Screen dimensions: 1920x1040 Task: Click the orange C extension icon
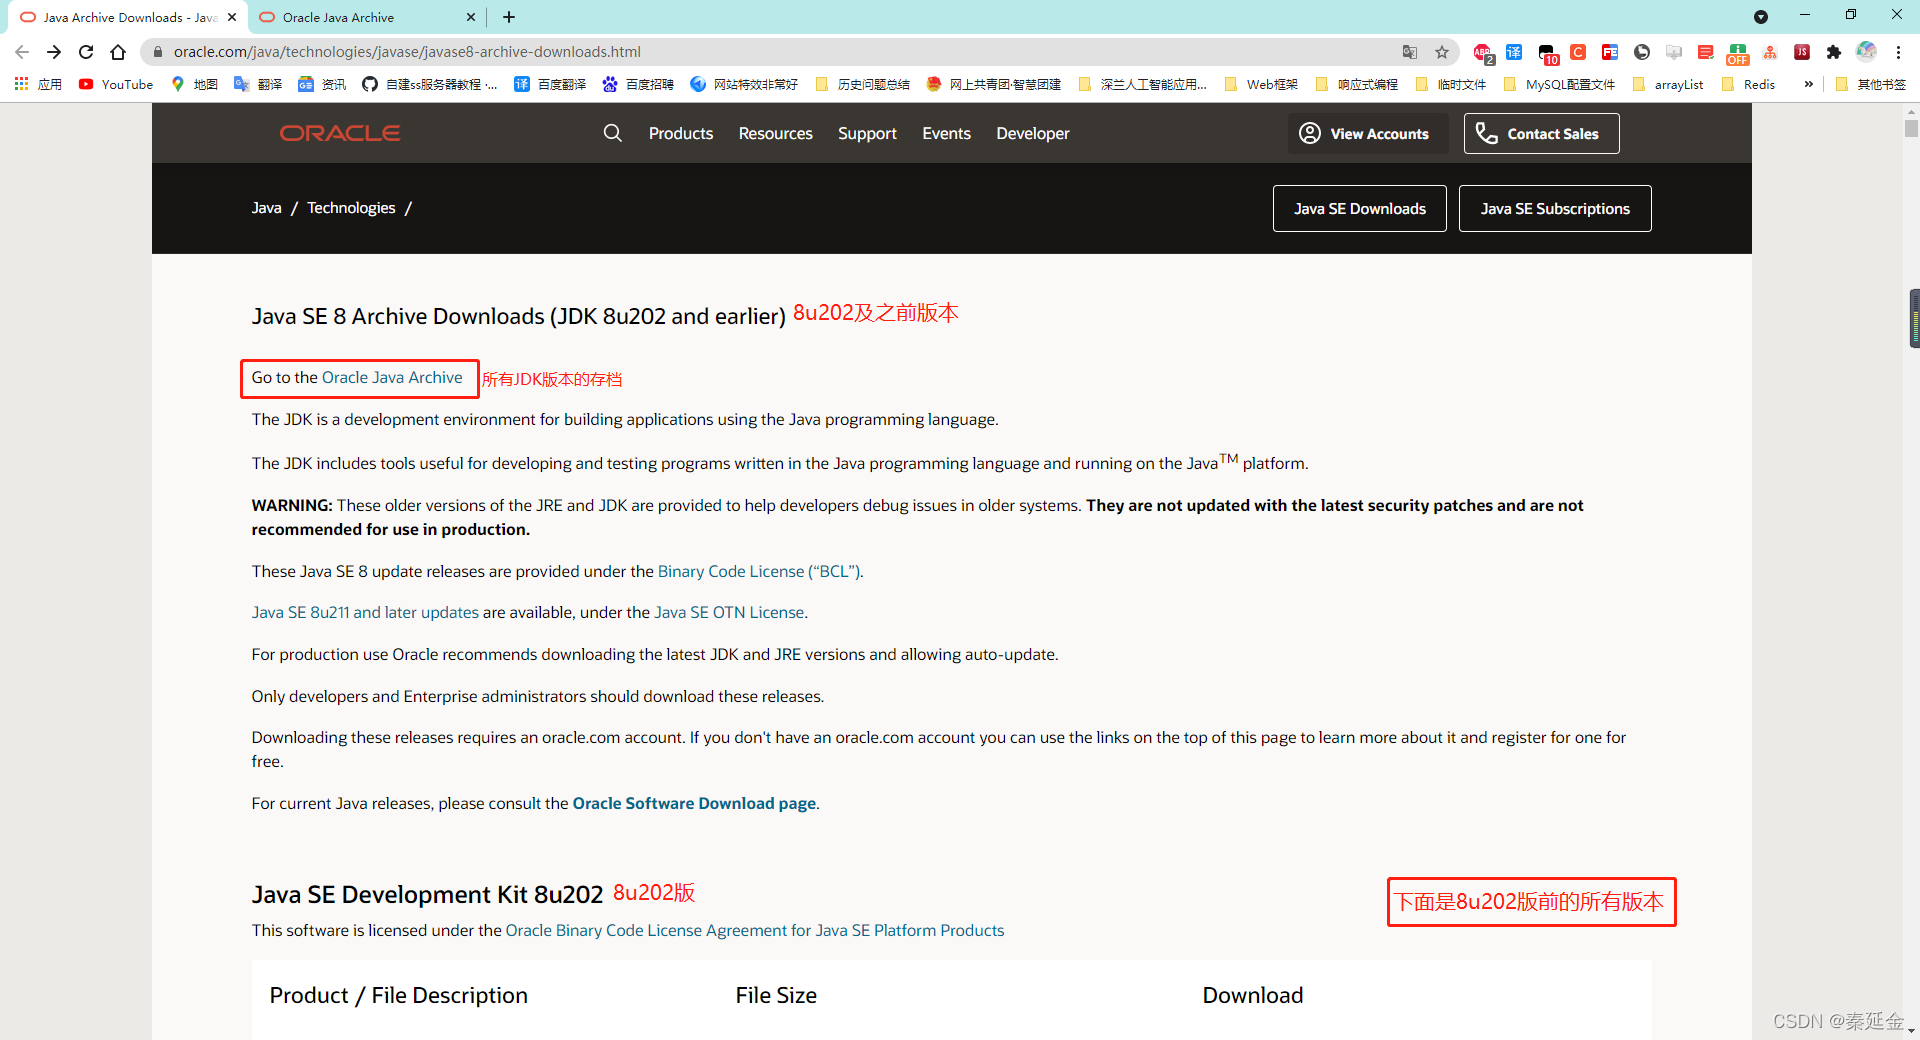1578,52
